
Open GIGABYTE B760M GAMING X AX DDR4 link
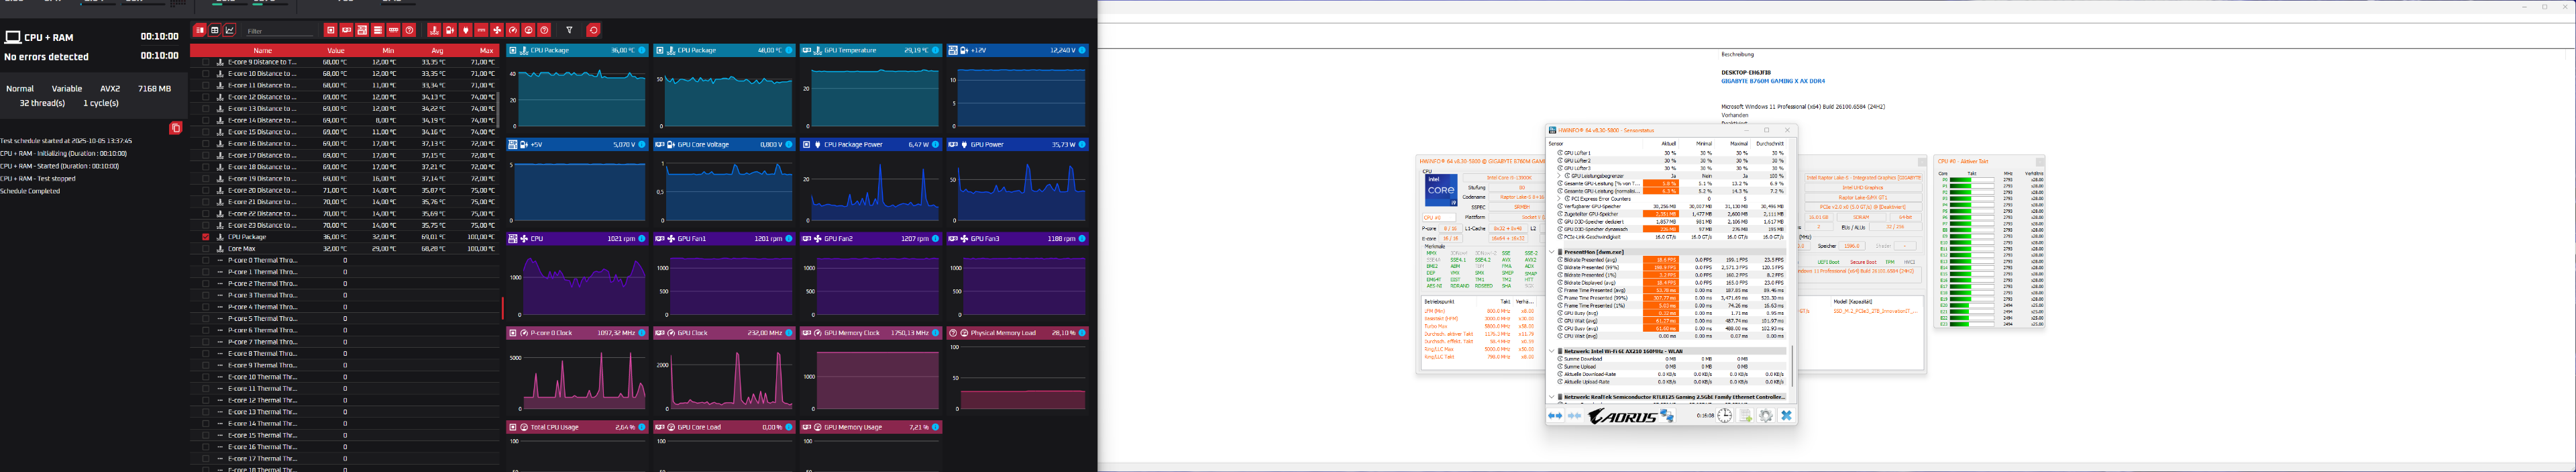click(x=1773, y=81)
